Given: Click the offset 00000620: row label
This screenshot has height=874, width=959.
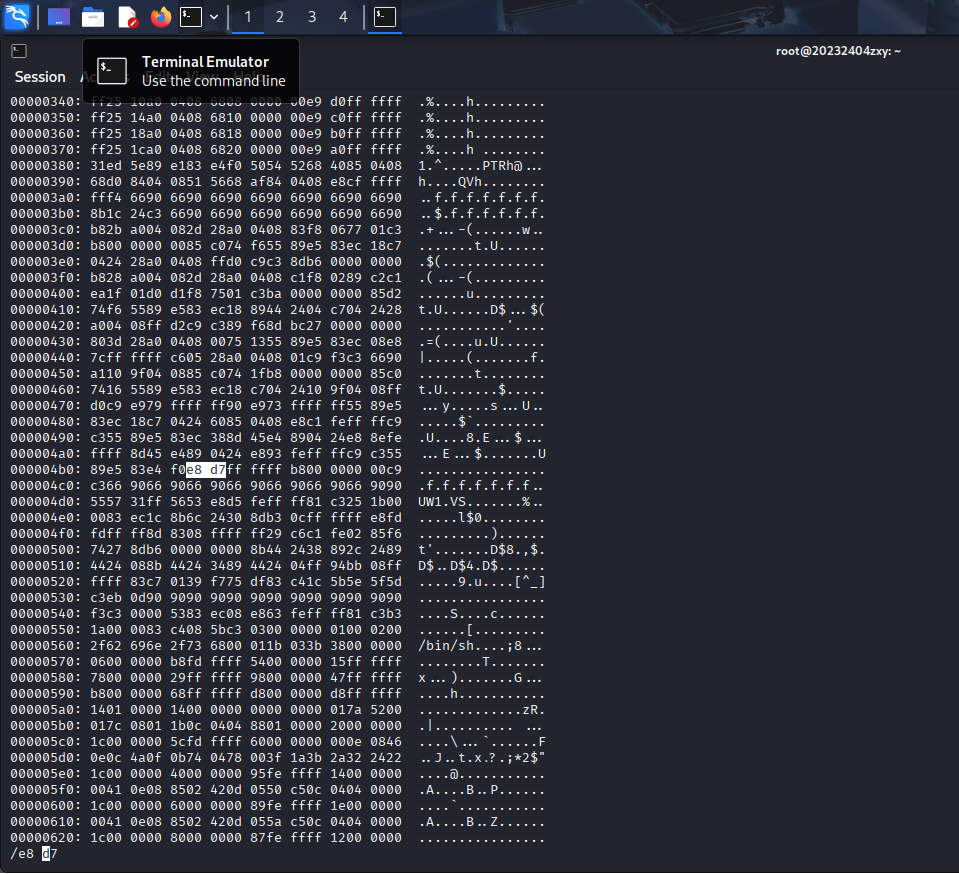Looking at the screenshot, I should coord(46,838).
